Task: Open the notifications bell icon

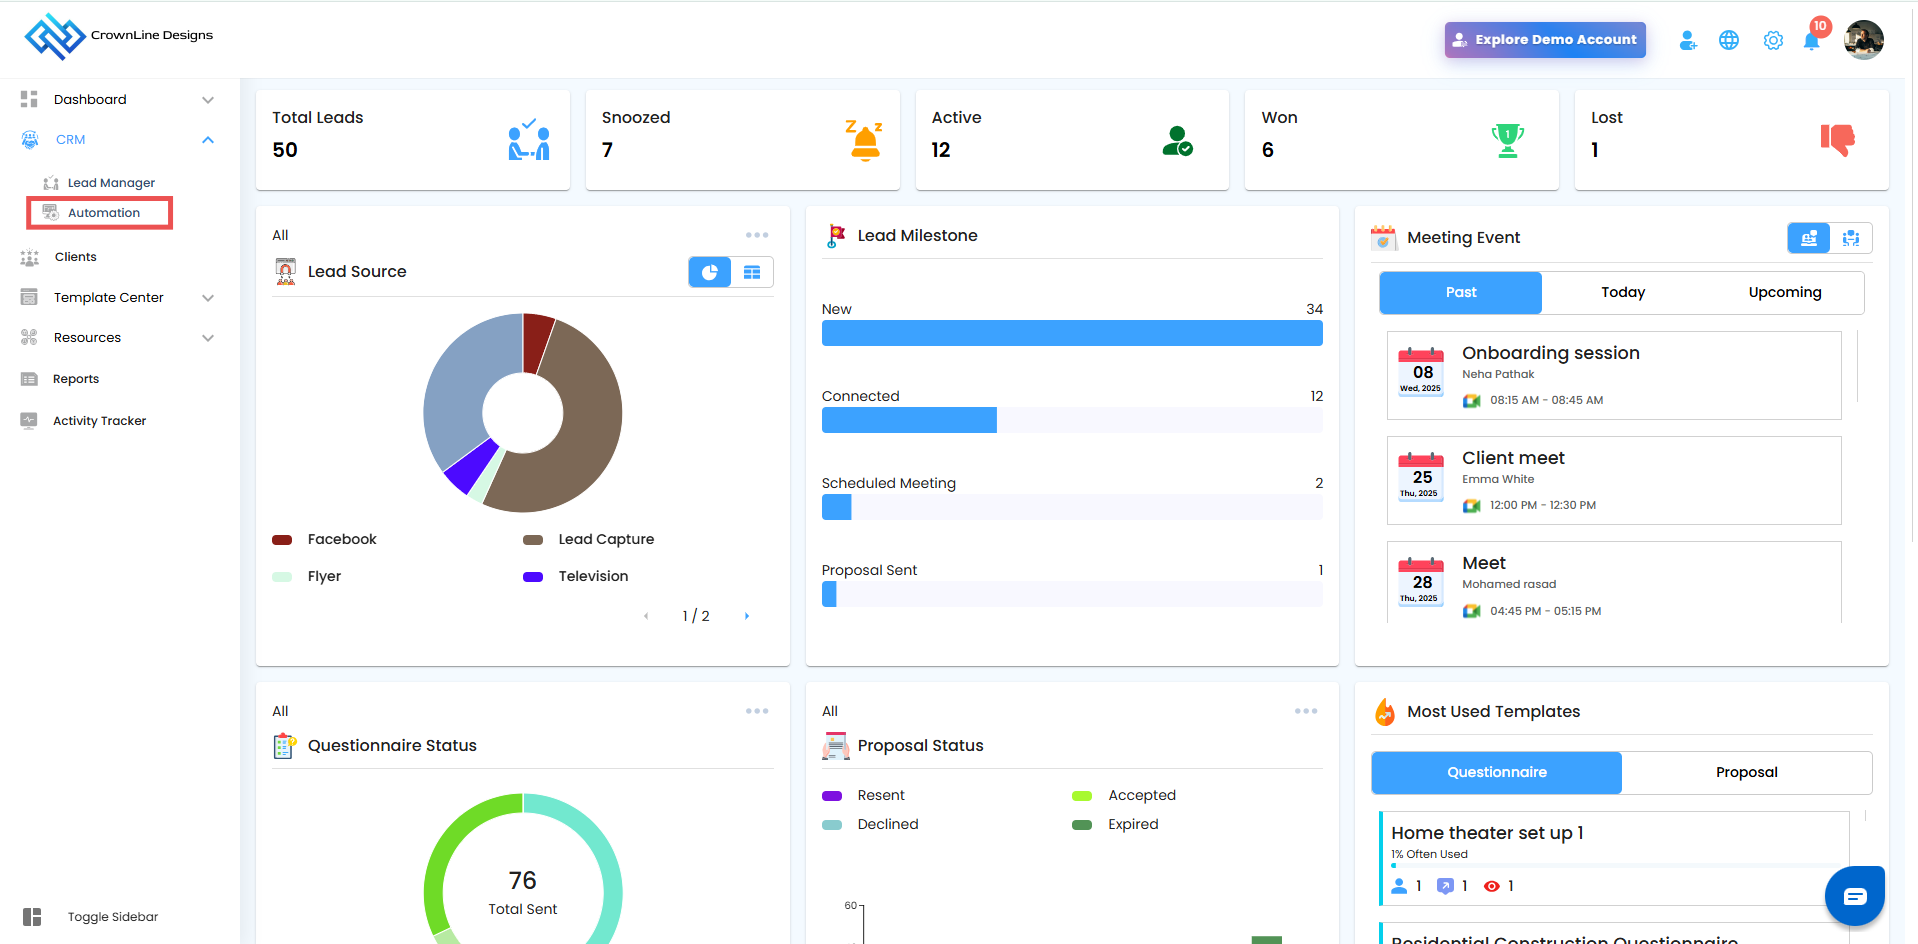Action: click(1811, 41)
